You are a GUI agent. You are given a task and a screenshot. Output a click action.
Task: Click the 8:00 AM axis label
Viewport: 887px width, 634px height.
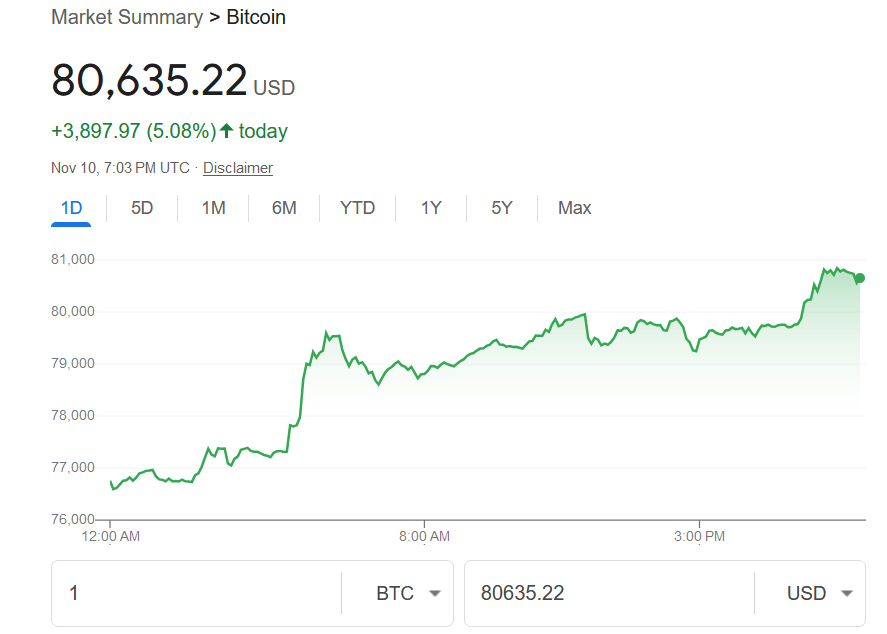(x=424, y=537)
